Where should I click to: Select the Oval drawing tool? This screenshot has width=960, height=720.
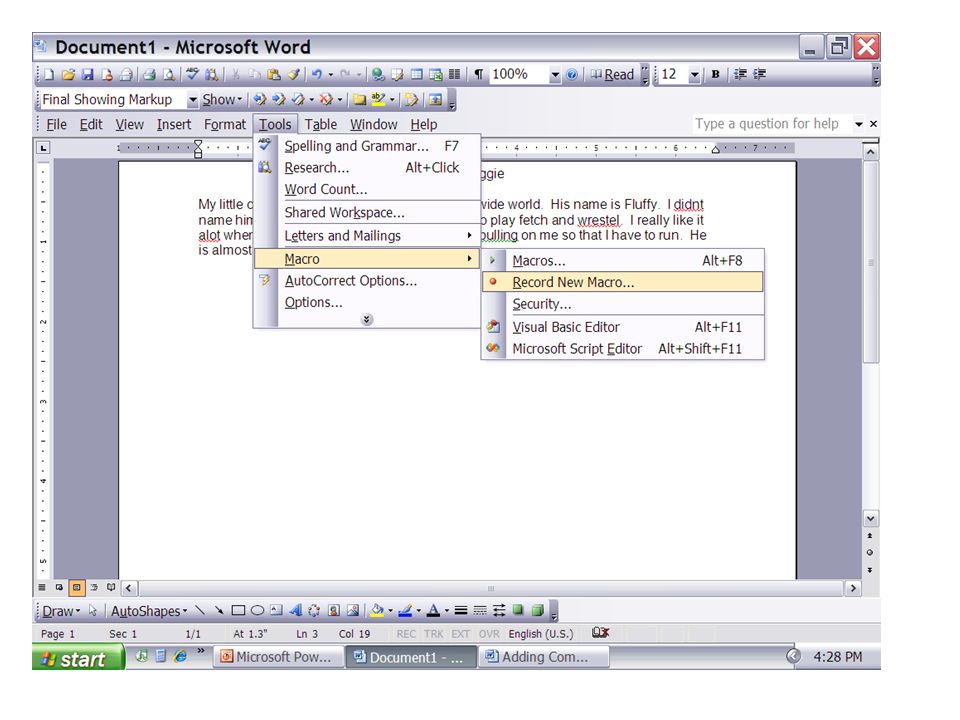(x=257, y=610)
